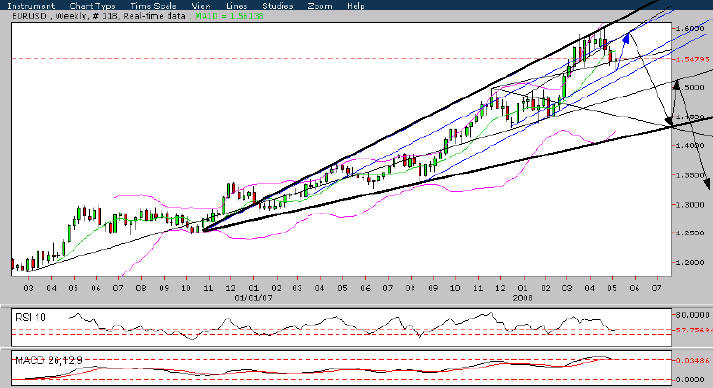Screen dimensions: 713x388
Task: Click the red RSI value 57.7569 label
Action: point(693,330)
